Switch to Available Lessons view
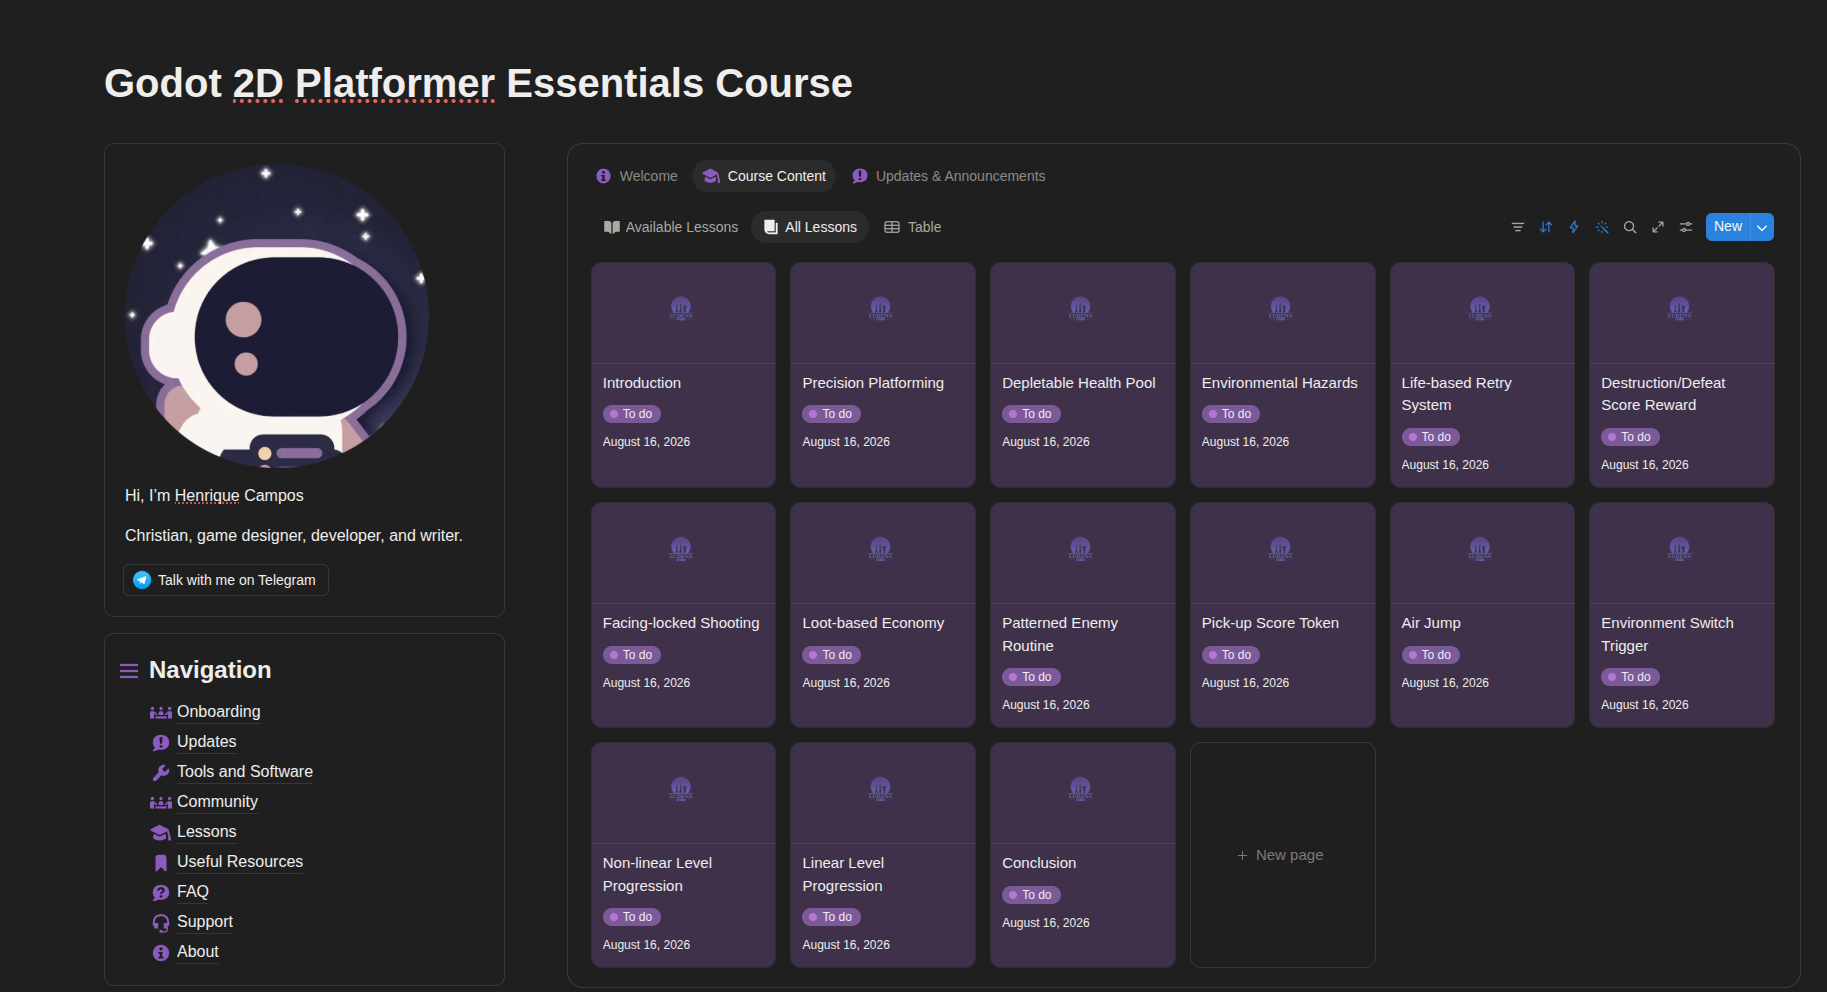 pos(671,227)
